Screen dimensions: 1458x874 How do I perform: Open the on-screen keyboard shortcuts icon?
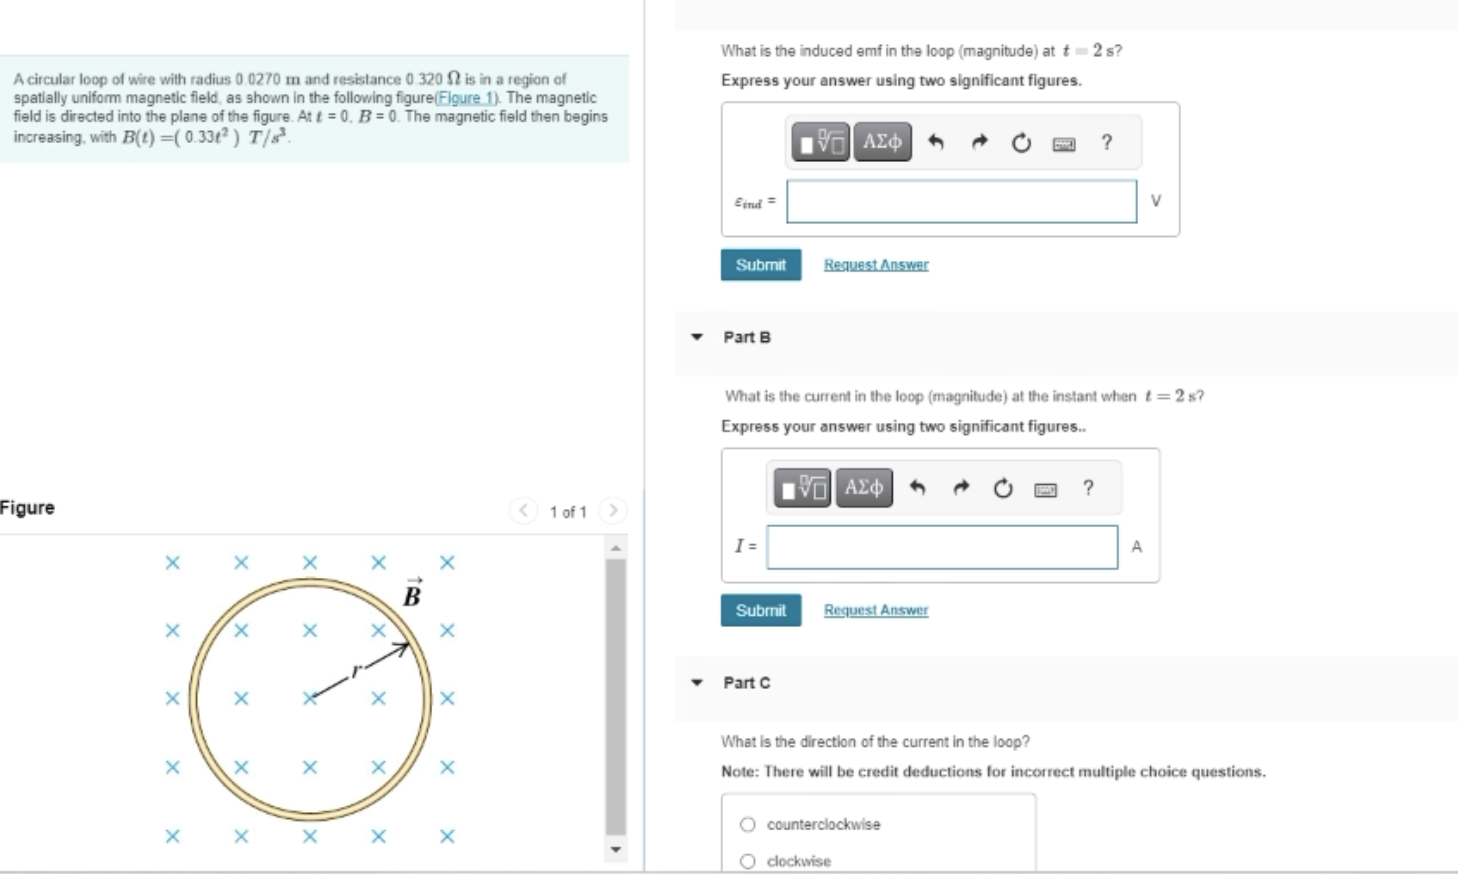1063,142
